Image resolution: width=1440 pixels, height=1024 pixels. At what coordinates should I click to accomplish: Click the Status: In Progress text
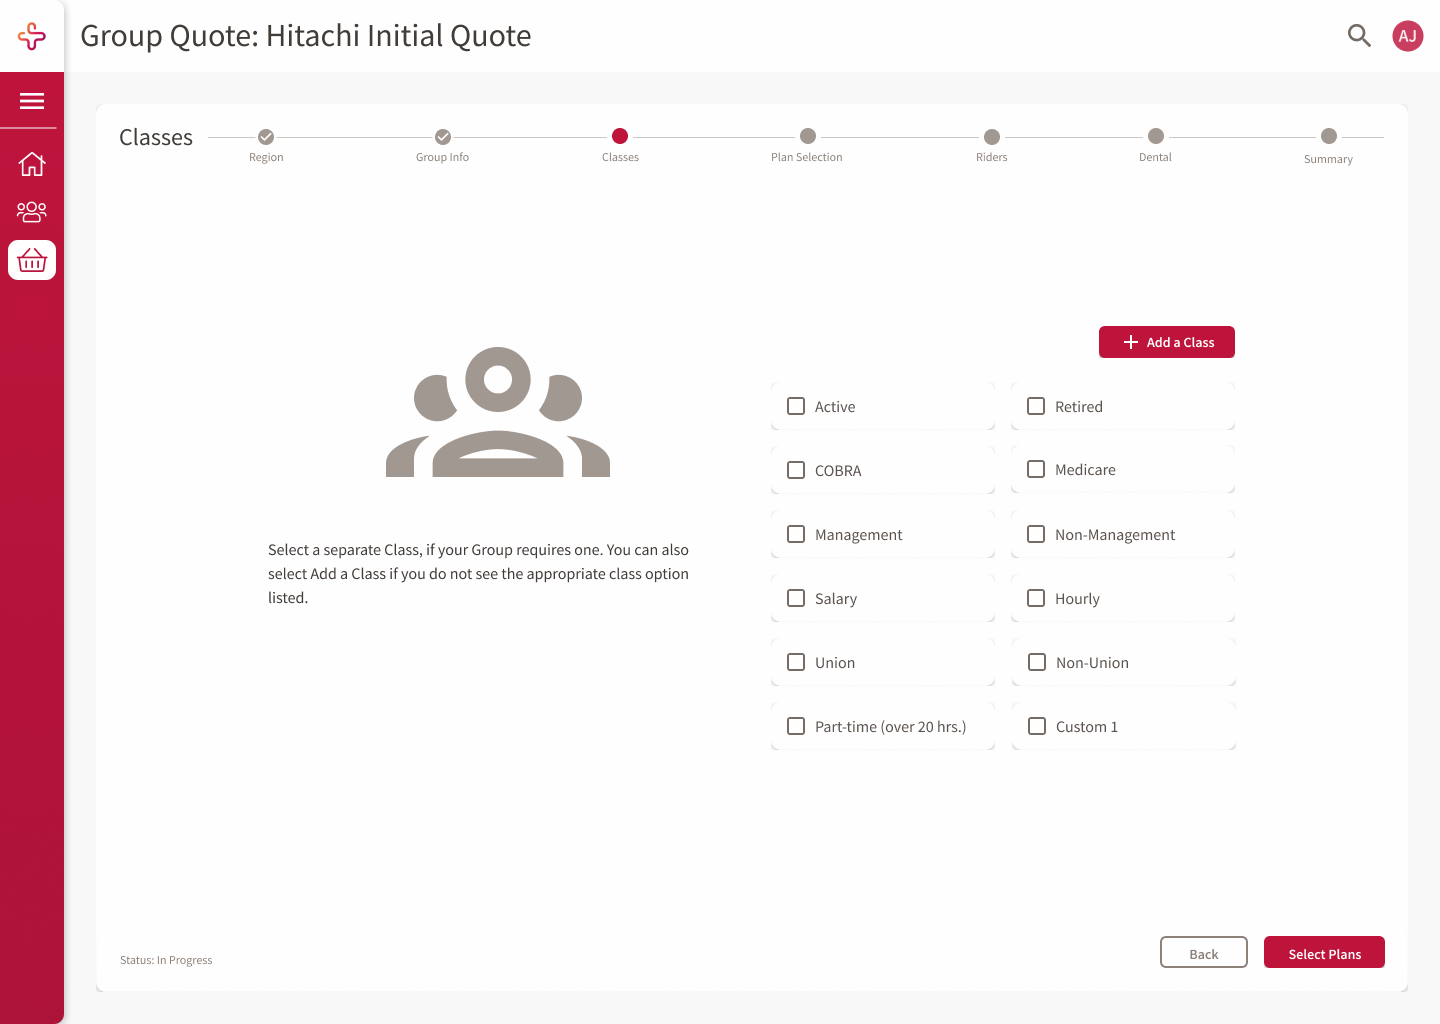click(x=166, y=960)
